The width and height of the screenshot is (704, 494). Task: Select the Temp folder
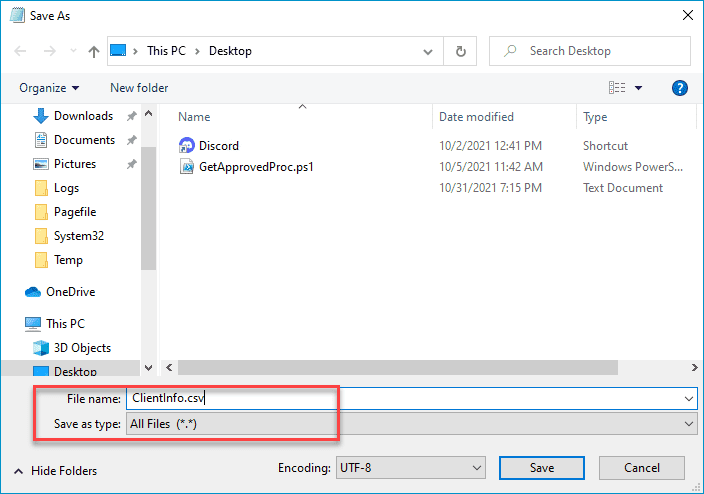pyautogui.click(x=68, y=260)
